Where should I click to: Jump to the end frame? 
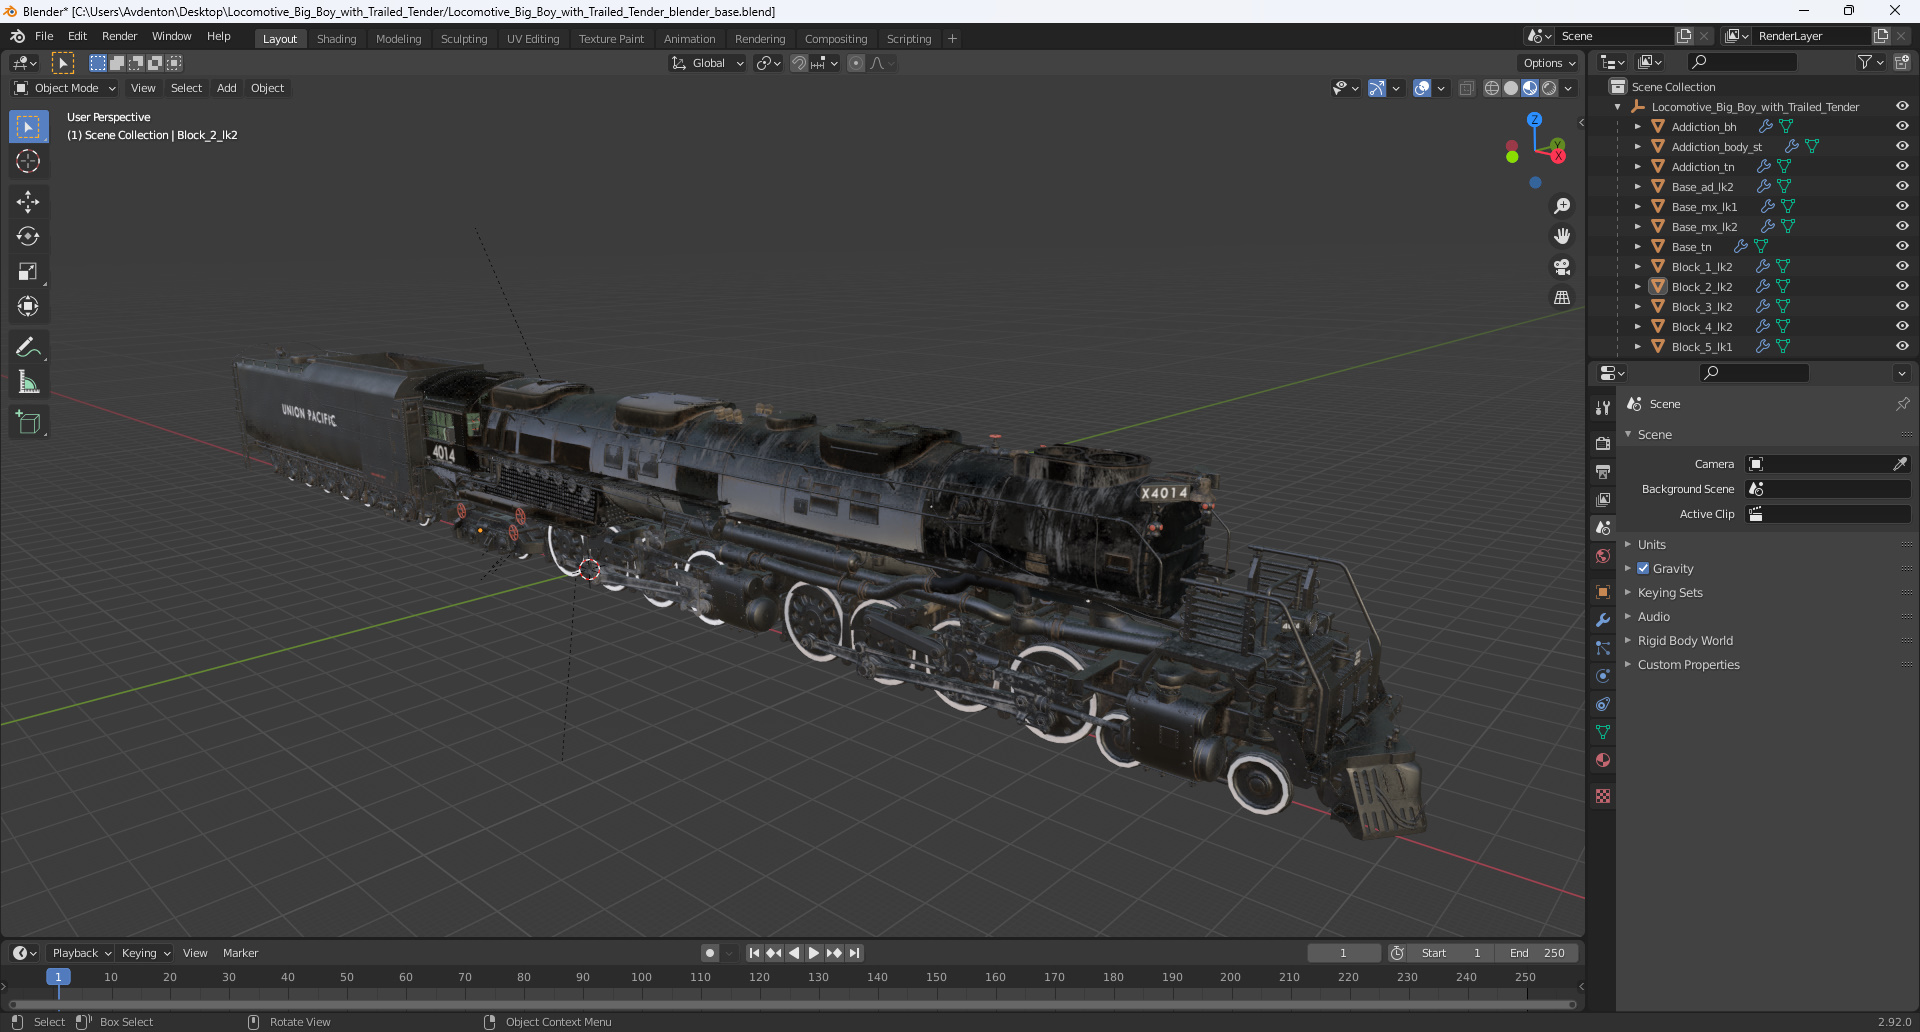click(x=854, y=953)
